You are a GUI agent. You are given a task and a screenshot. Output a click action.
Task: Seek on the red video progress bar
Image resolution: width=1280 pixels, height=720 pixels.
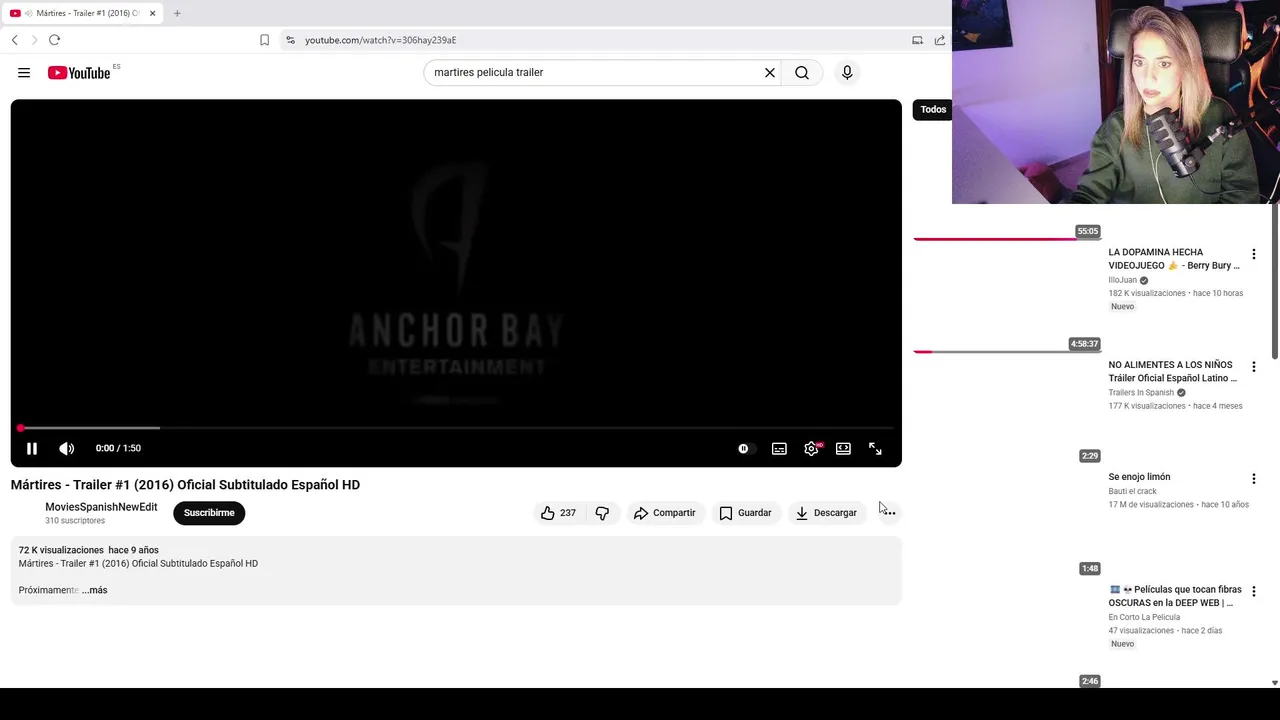pyautogui.click(x=456, y=428)
